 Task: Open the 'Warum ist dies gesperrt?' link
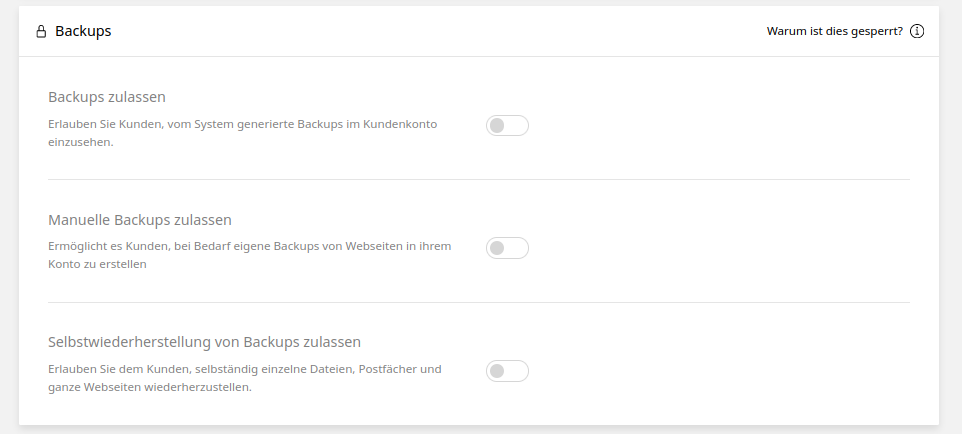click(834, 31)
